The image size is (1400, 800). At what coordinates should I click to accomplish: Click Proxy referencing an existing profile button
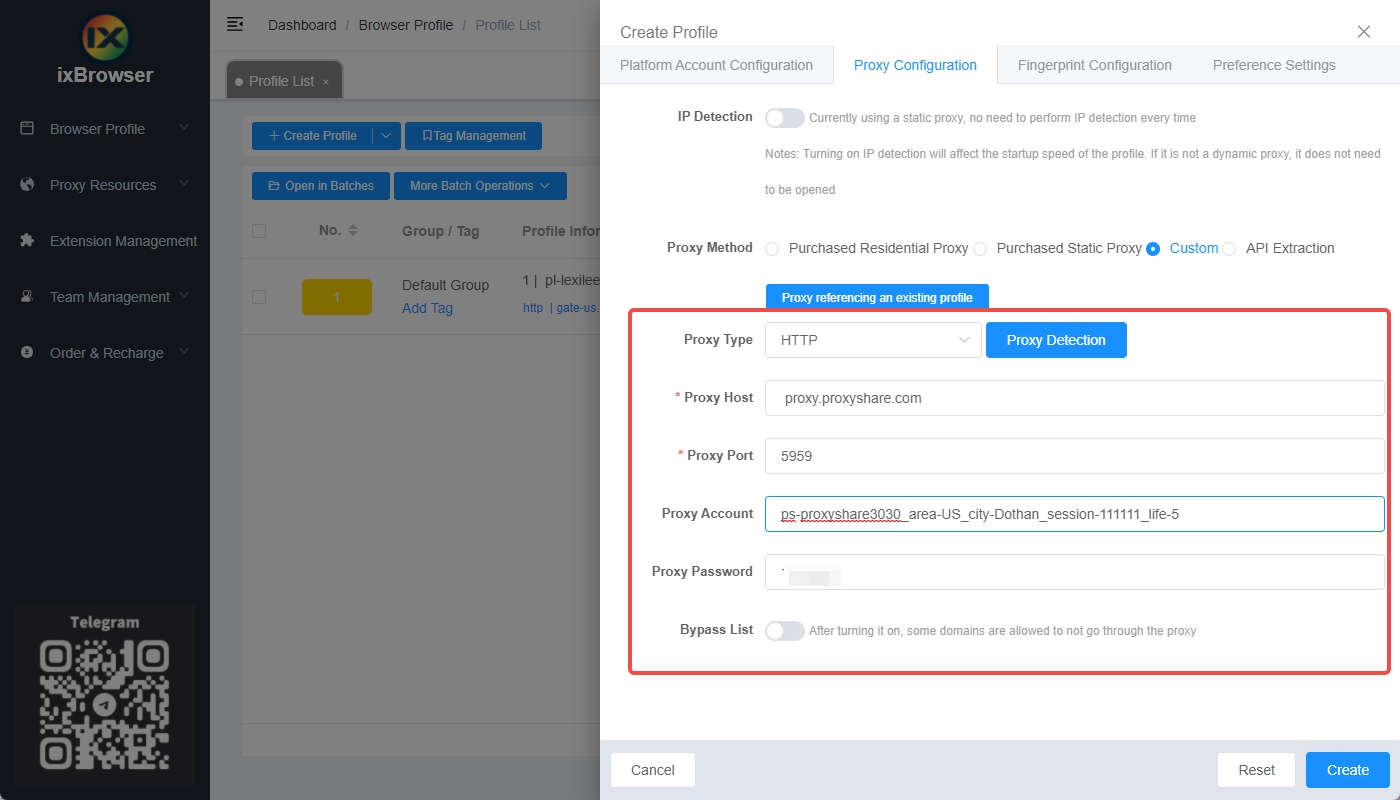877,297
